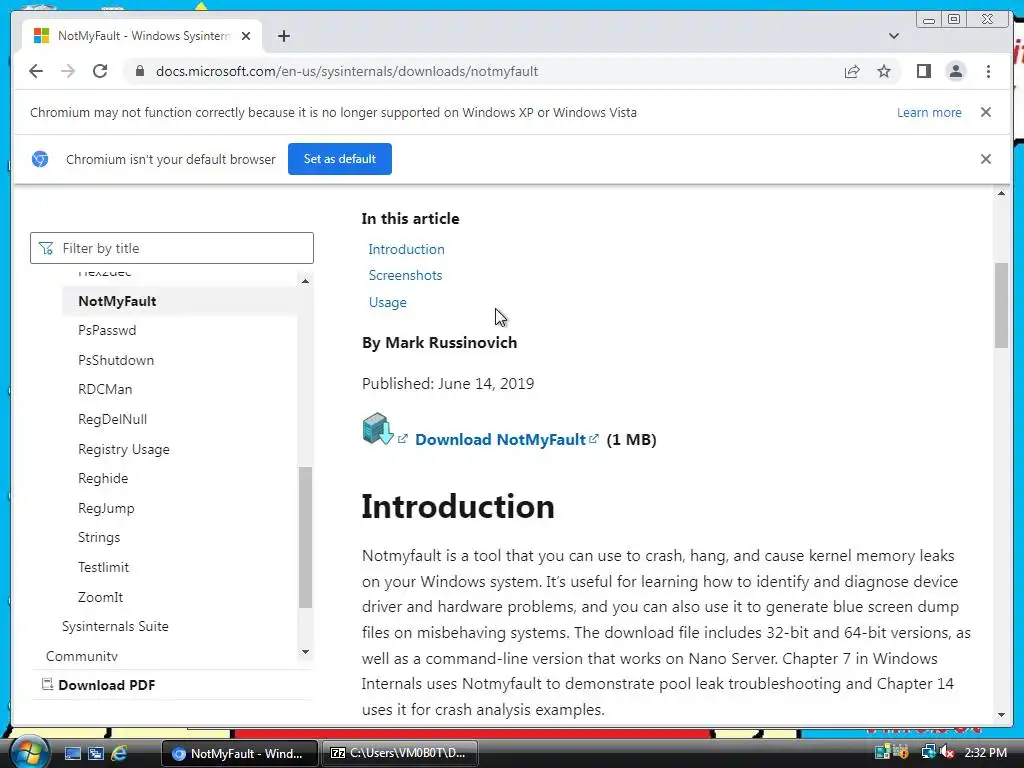
Task: Bookmark this page with the star
Action: pos(884,71)
